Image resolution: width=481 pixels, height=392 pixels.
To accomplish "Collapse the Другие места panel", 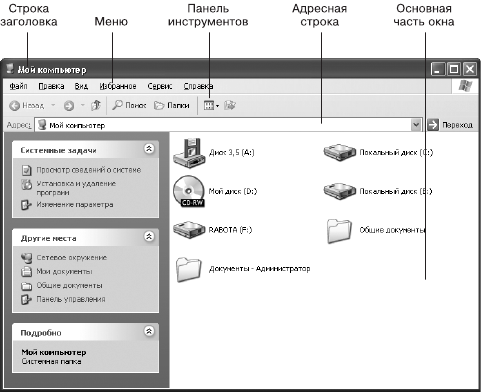I will [149, 236].
